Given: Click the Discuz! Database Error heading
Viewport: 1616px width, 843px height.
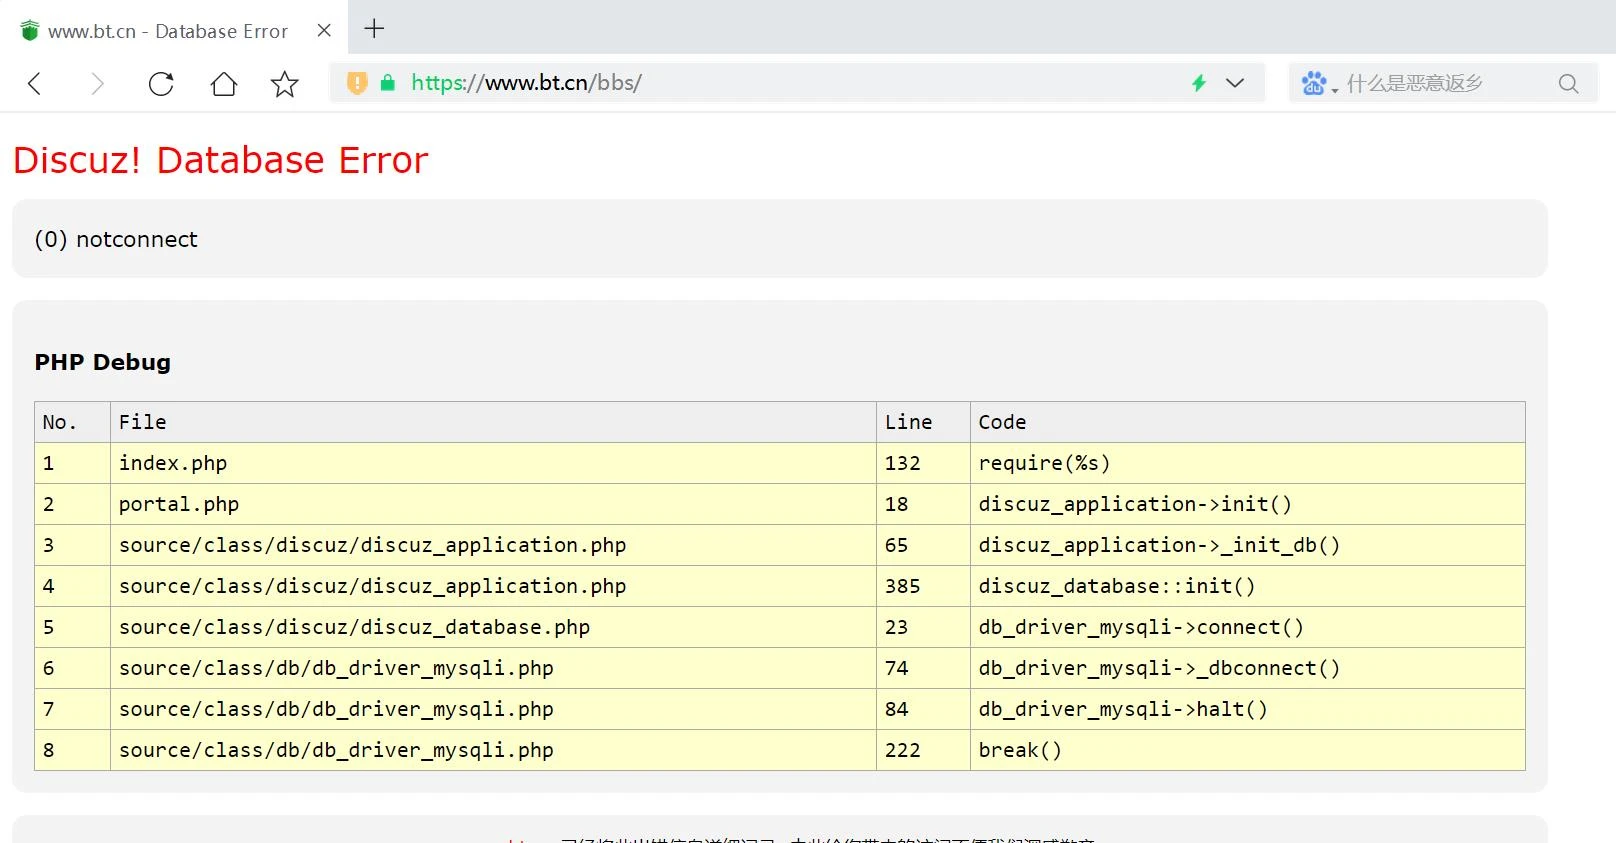Looking at the screenshot, I should (220, 160).
